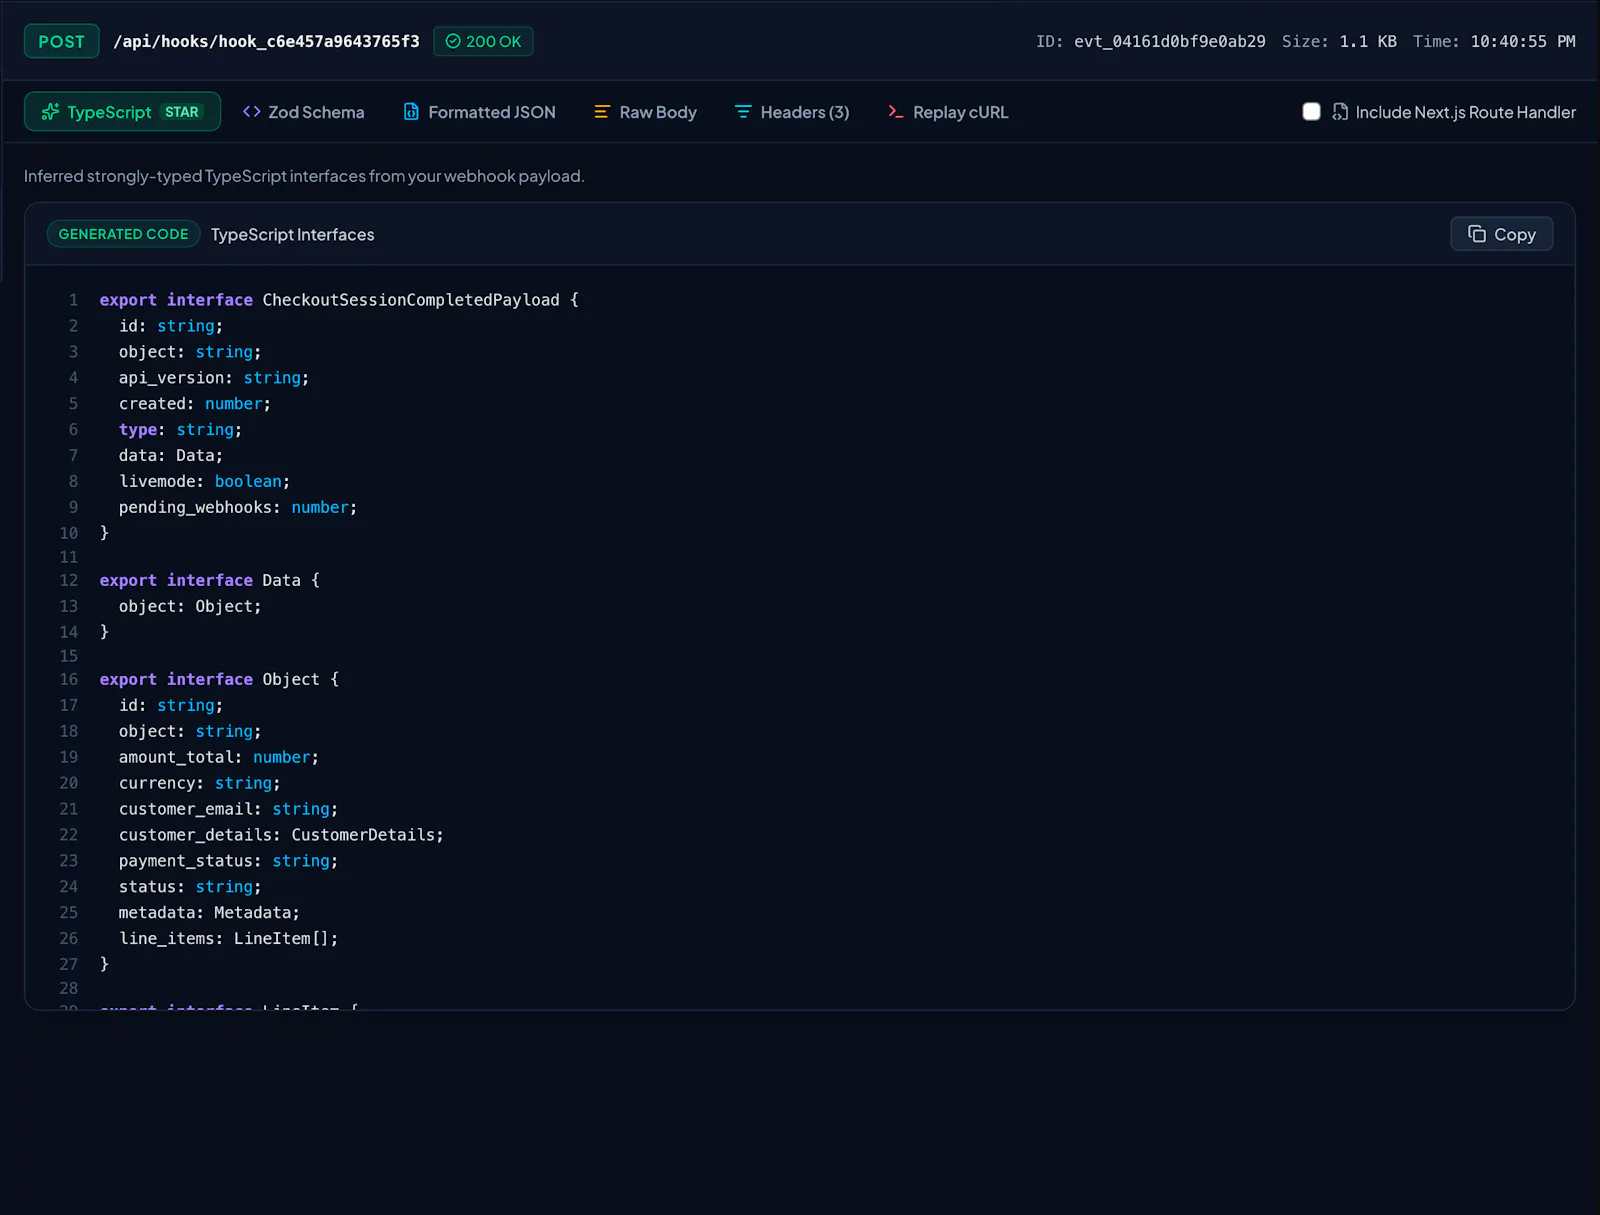Click the 200 OK status badge

(x=483, y=41)
